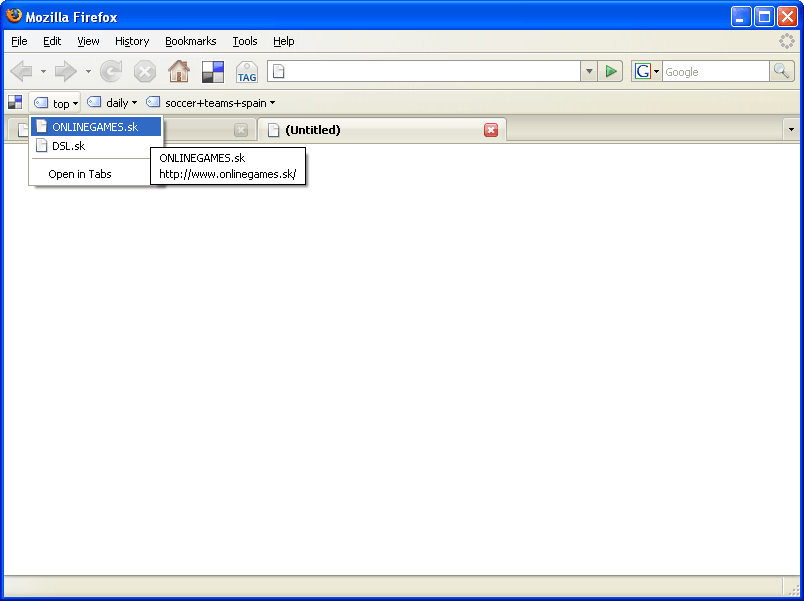
Task: Click the activity throbber icon
Action: [787, 41]
